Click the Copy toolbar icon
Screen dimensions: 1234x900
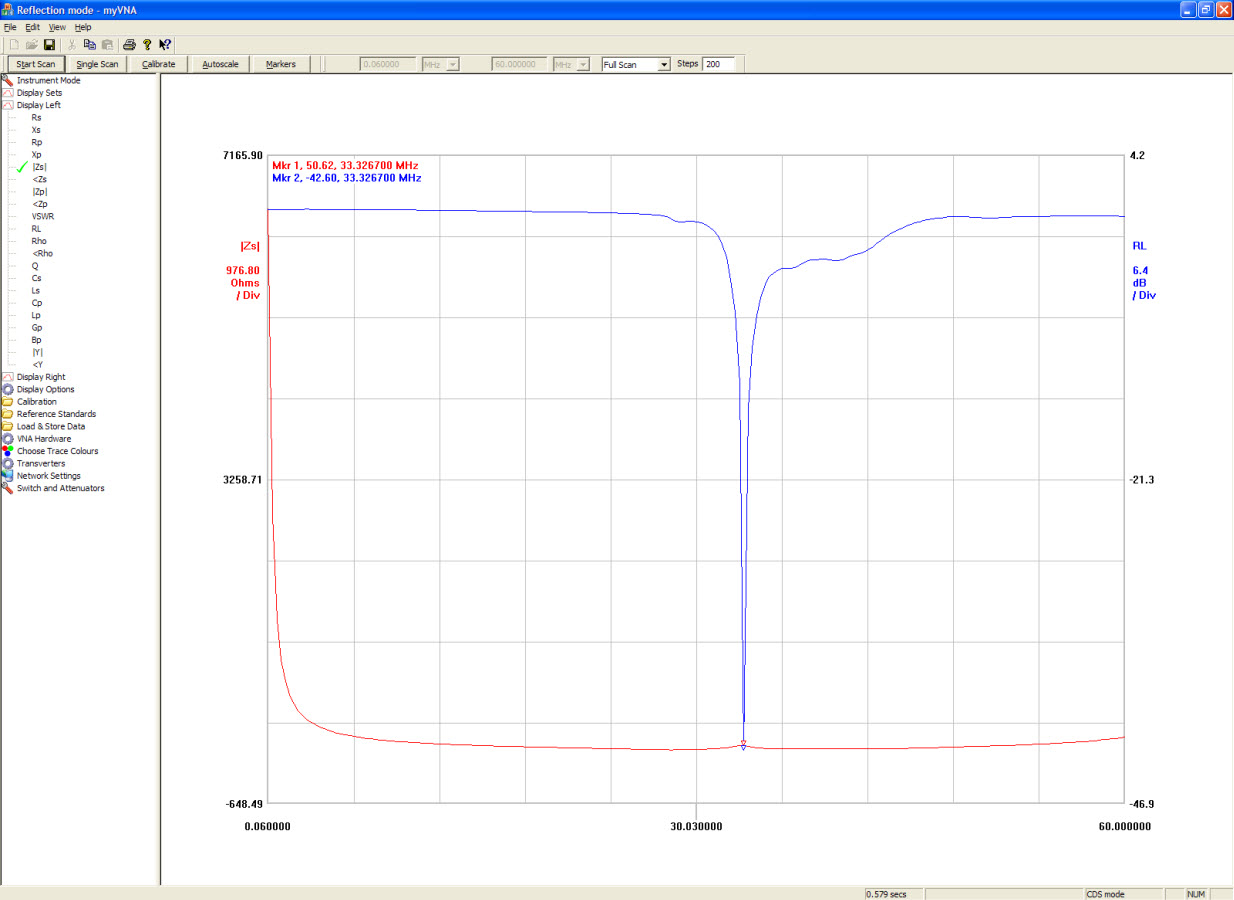tap(90, 45)
